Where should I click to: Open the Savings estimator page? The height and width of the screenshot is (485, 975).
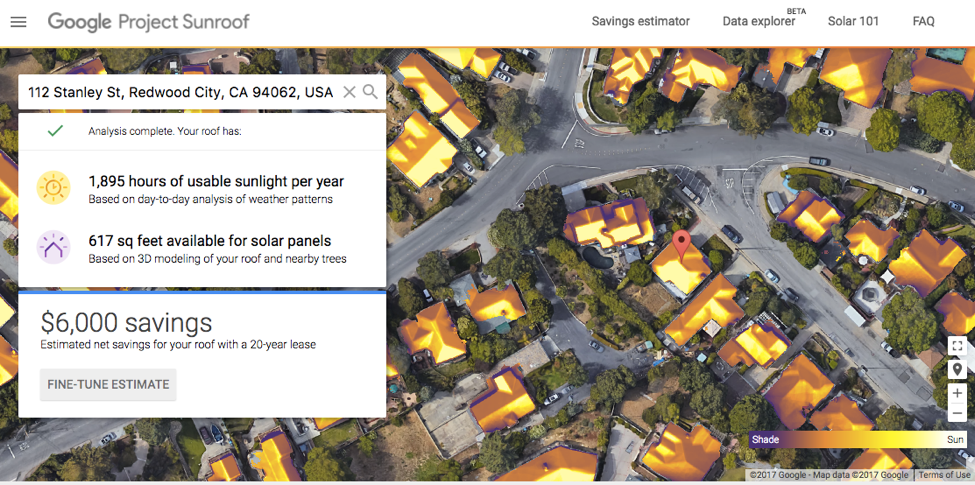(640, 21)
